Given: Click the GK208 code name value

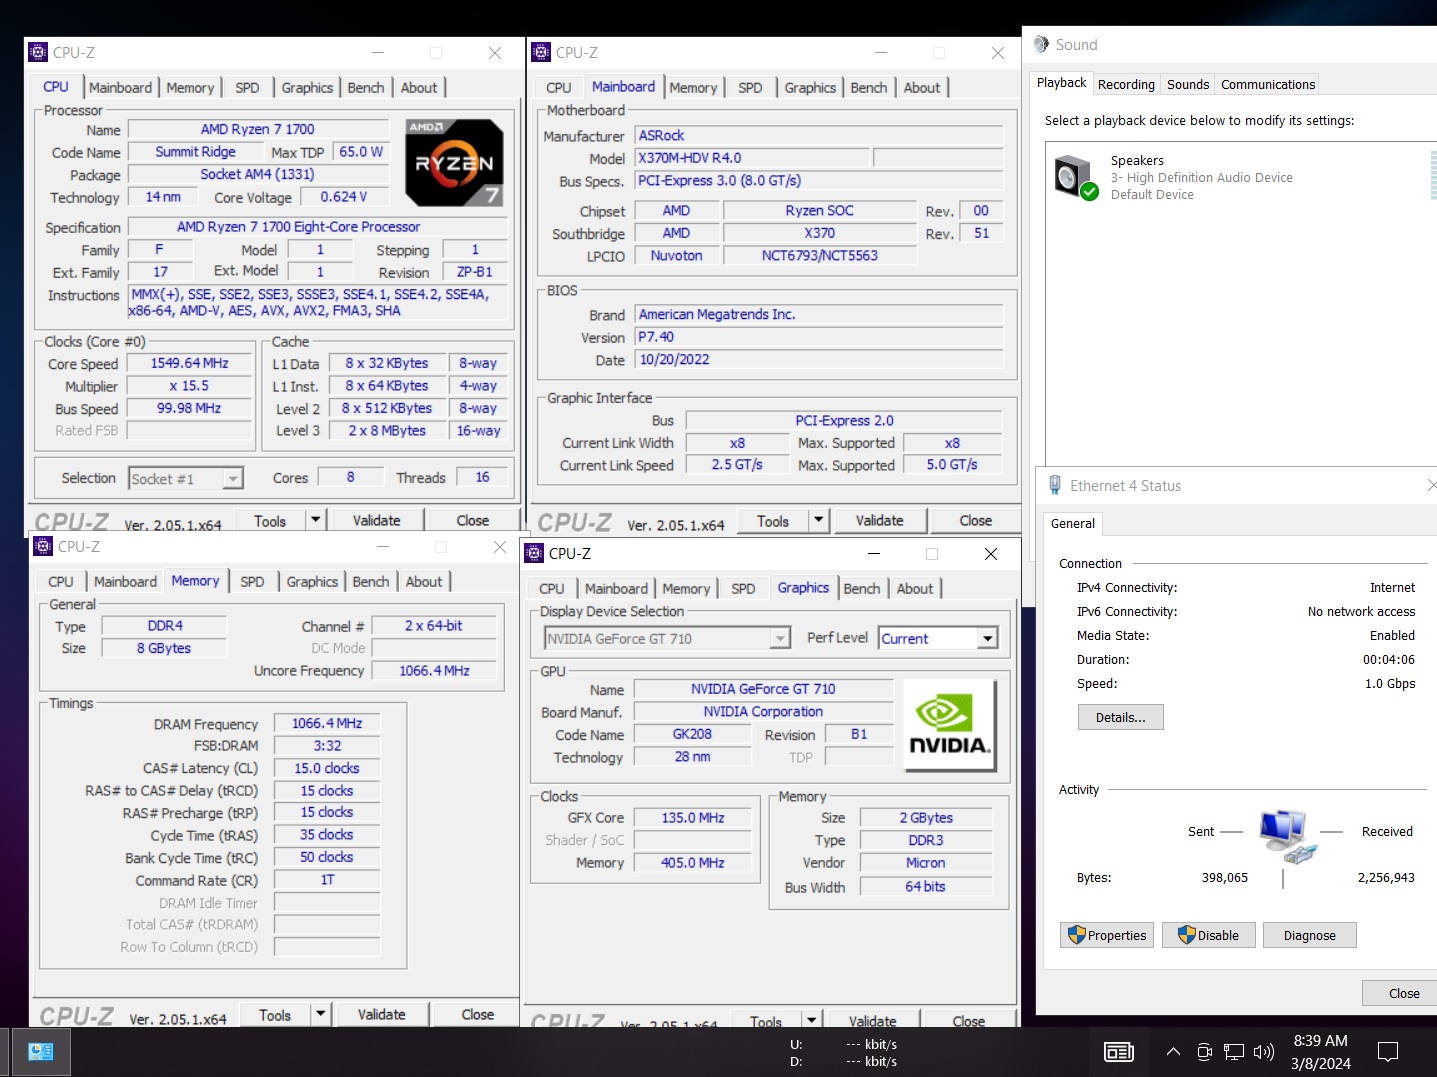Looking at the screenshot, I should (x=692, y=734).
